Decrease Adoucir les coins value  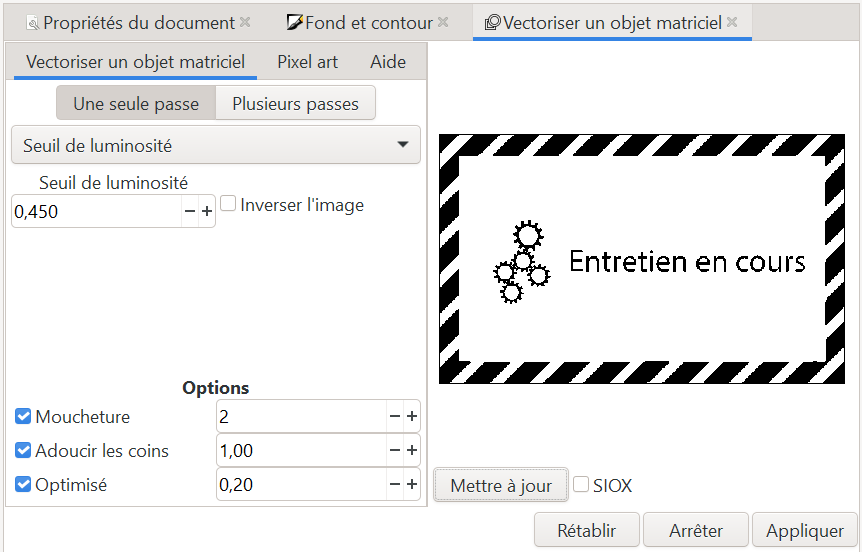click(x=394, y=451)
